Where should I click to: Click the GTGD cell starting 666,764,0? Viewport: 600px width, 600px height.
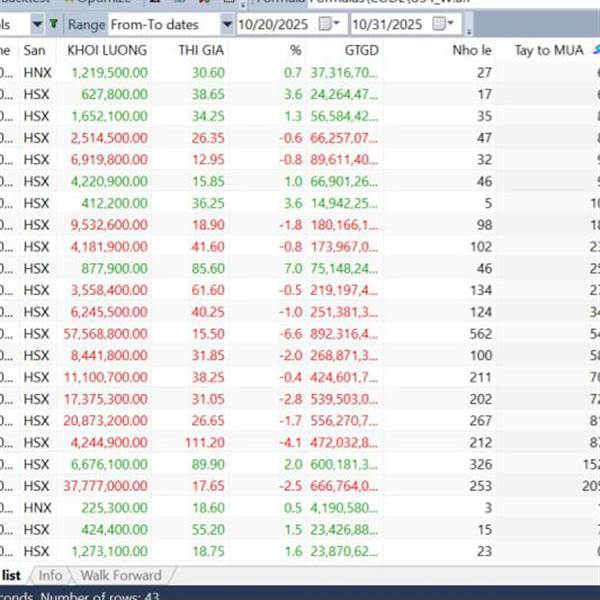(344, 486)
